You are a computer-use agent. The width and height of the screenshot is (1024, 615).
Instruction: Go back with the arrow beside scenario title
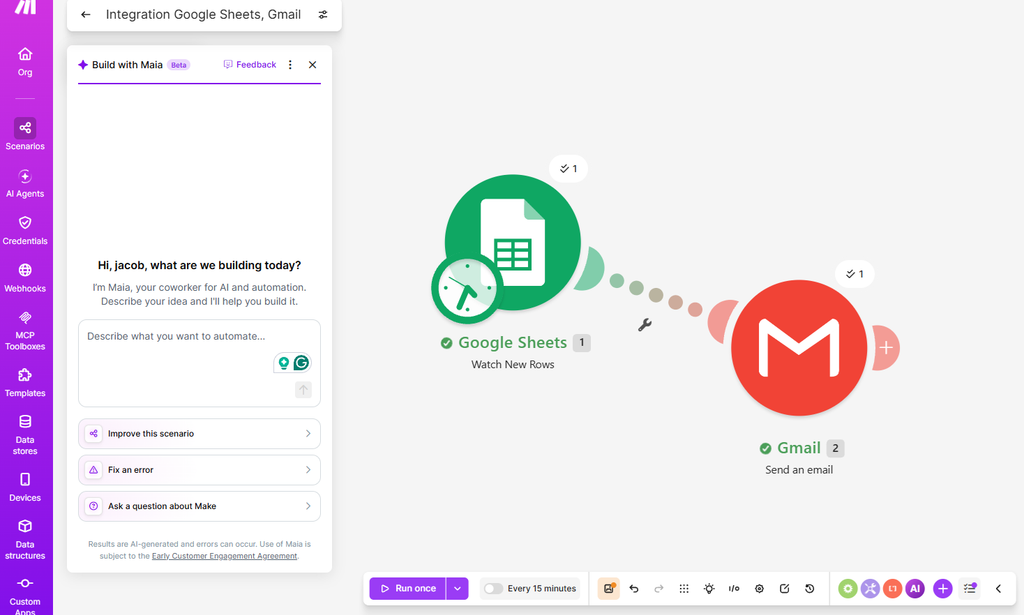[86, 14]
